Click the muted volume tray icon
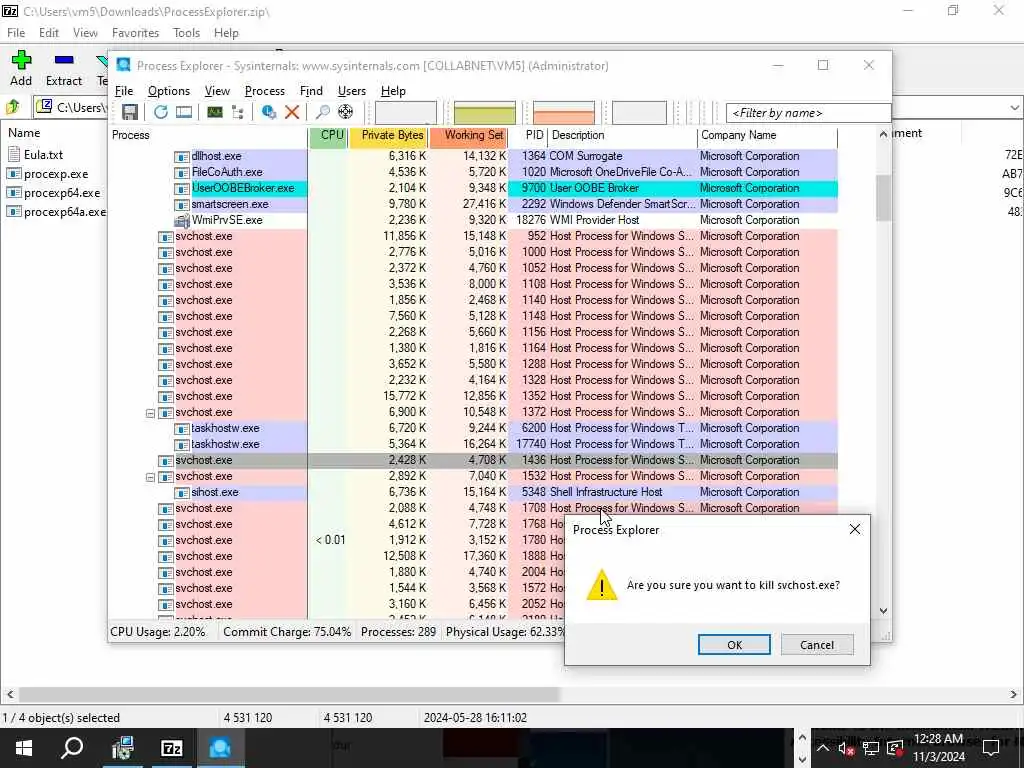 846,748
